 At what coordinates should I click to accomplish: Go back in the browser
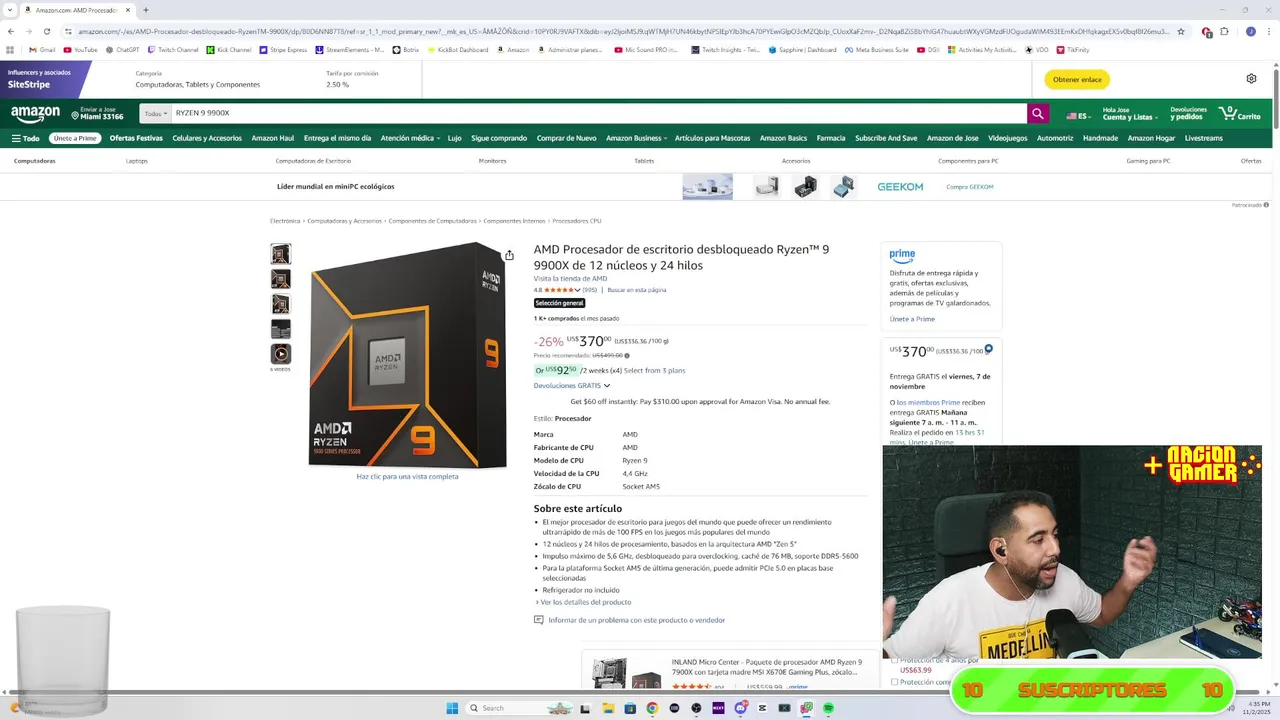(11, 31)
